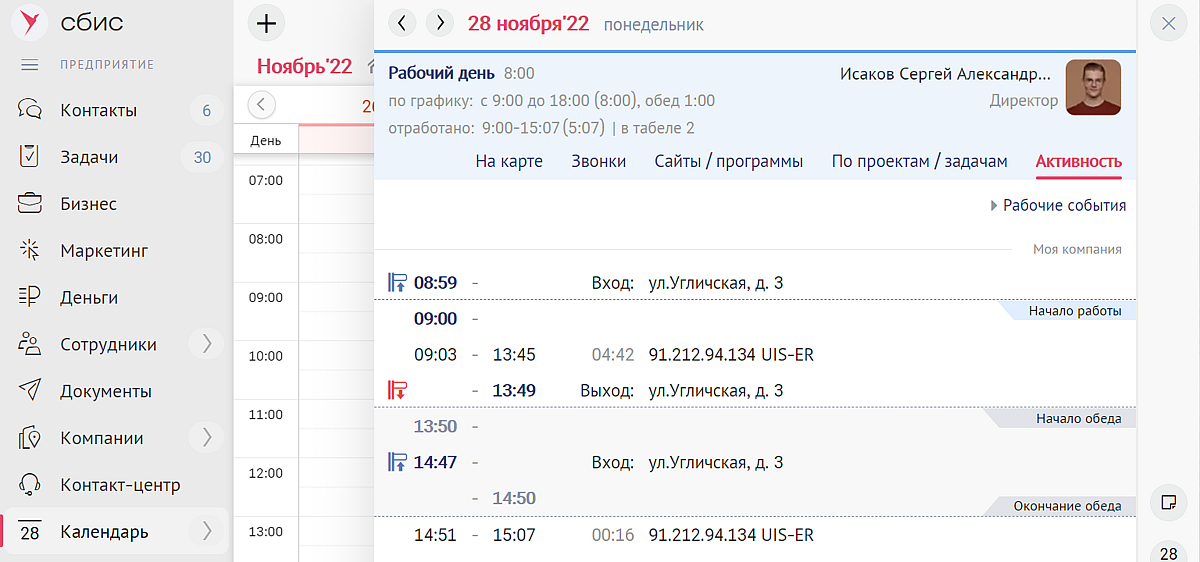Open Сайты / программы tab
Viewport: 1200px width, 562px height.
pos(728,162)
